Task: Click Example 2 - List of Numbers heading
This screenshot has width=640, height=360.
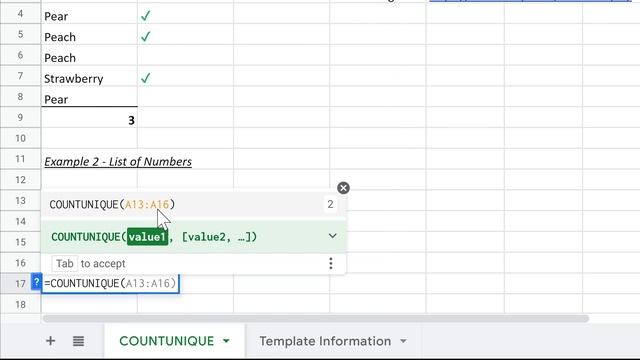Action: pos(118,162)
